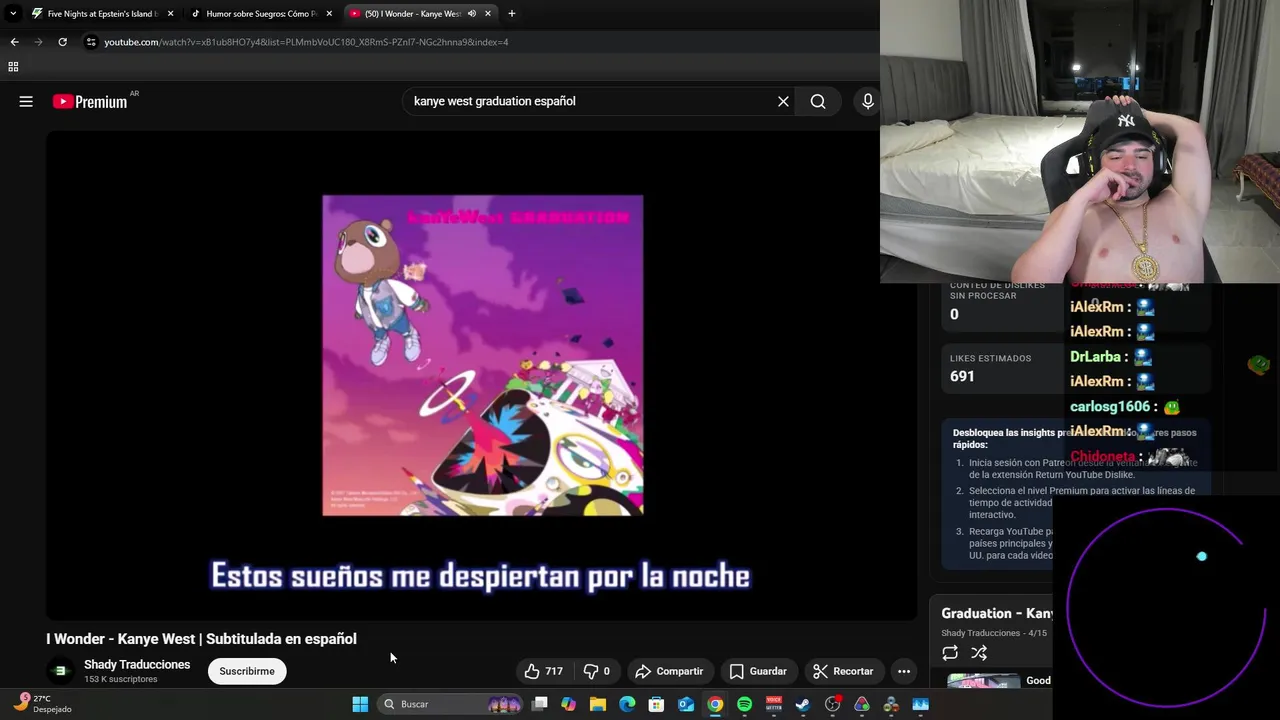The height and width of the screenshot is (720, 1280).
Task: Mute the I Wonder tab via speaker icon
Action: [x=472, y=14]
